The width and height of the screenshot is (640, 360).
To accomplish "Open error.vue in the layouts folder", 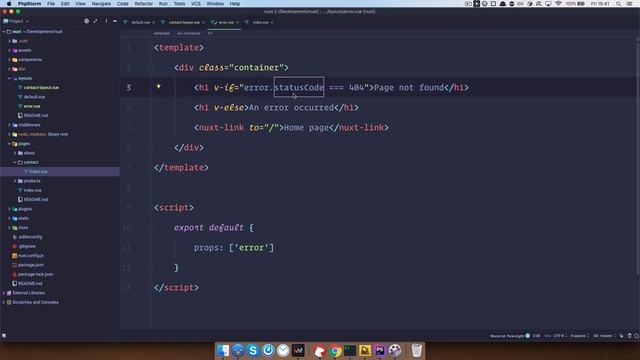I will click(x=32, y=106).
